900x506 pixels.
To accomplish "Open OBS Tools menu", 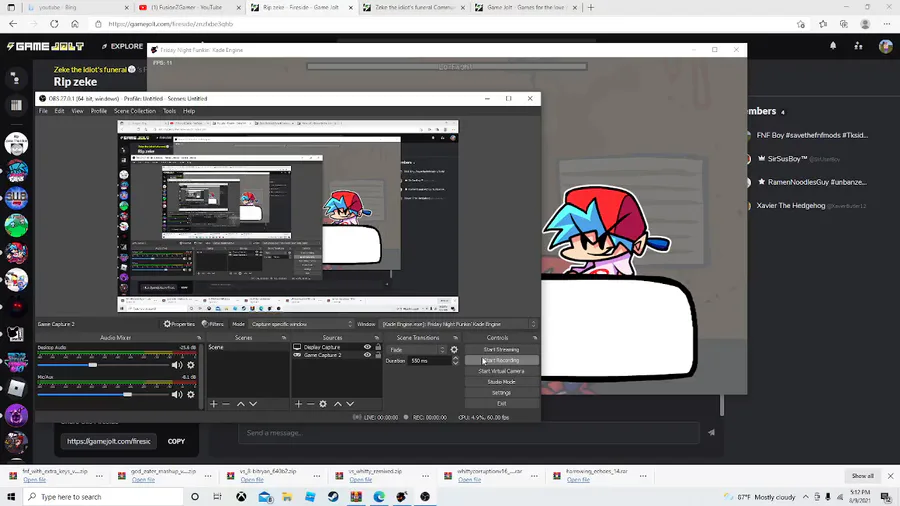I will click(169, 111).
